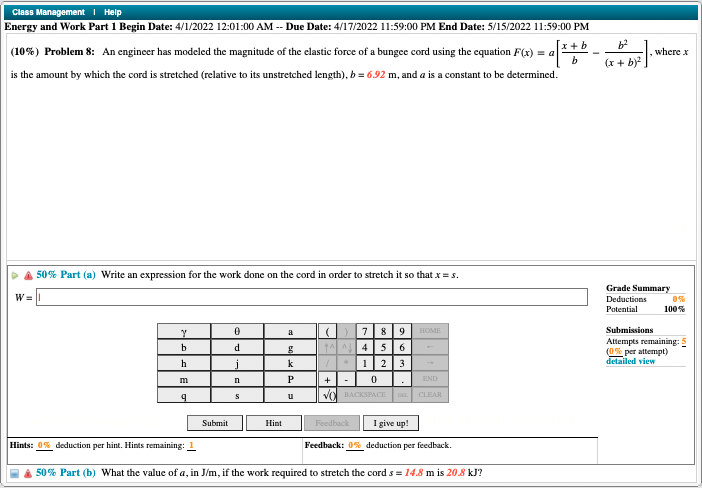The image size is (702, 488).
Task: Click the 50% Part (a) heading
Action: (66, 275)
